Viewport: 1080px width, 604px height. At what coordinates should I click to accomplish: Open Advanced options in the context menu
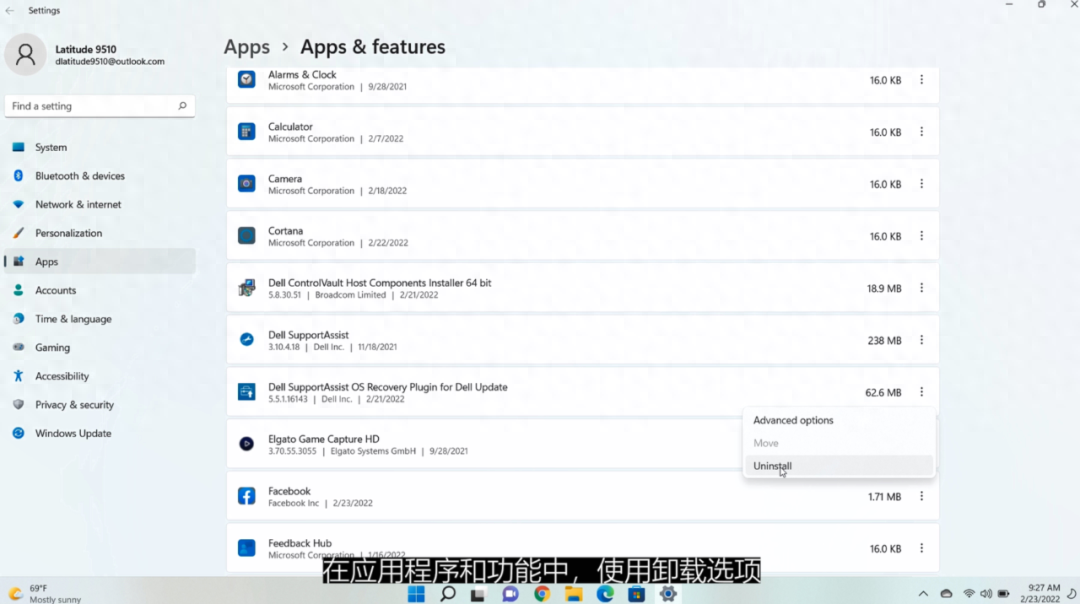point(793,421)
